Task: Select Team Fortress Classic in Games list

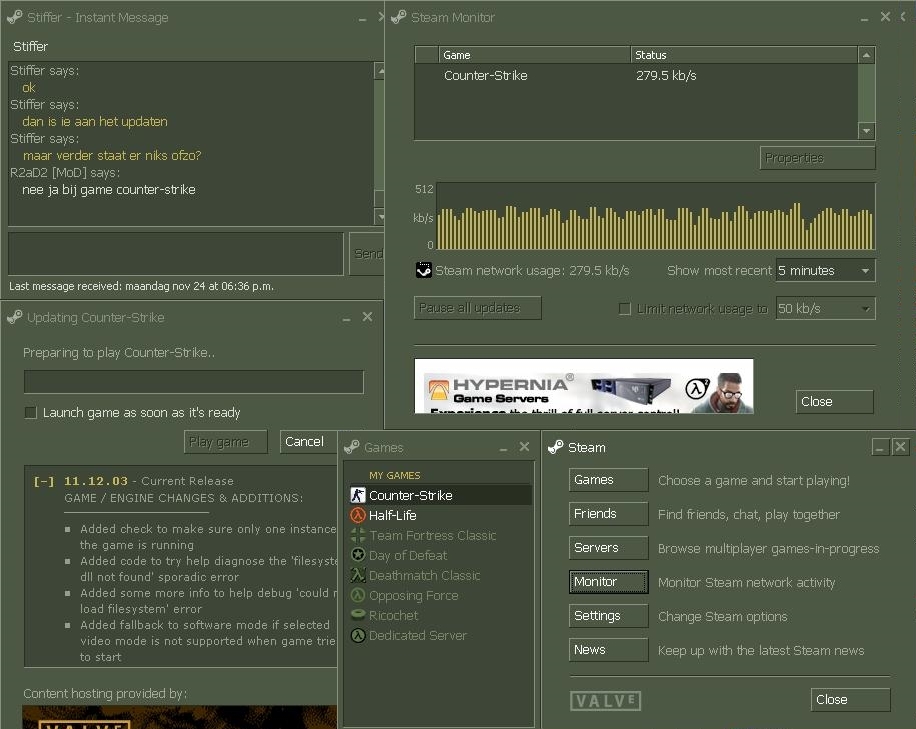Action: [440, 535]
